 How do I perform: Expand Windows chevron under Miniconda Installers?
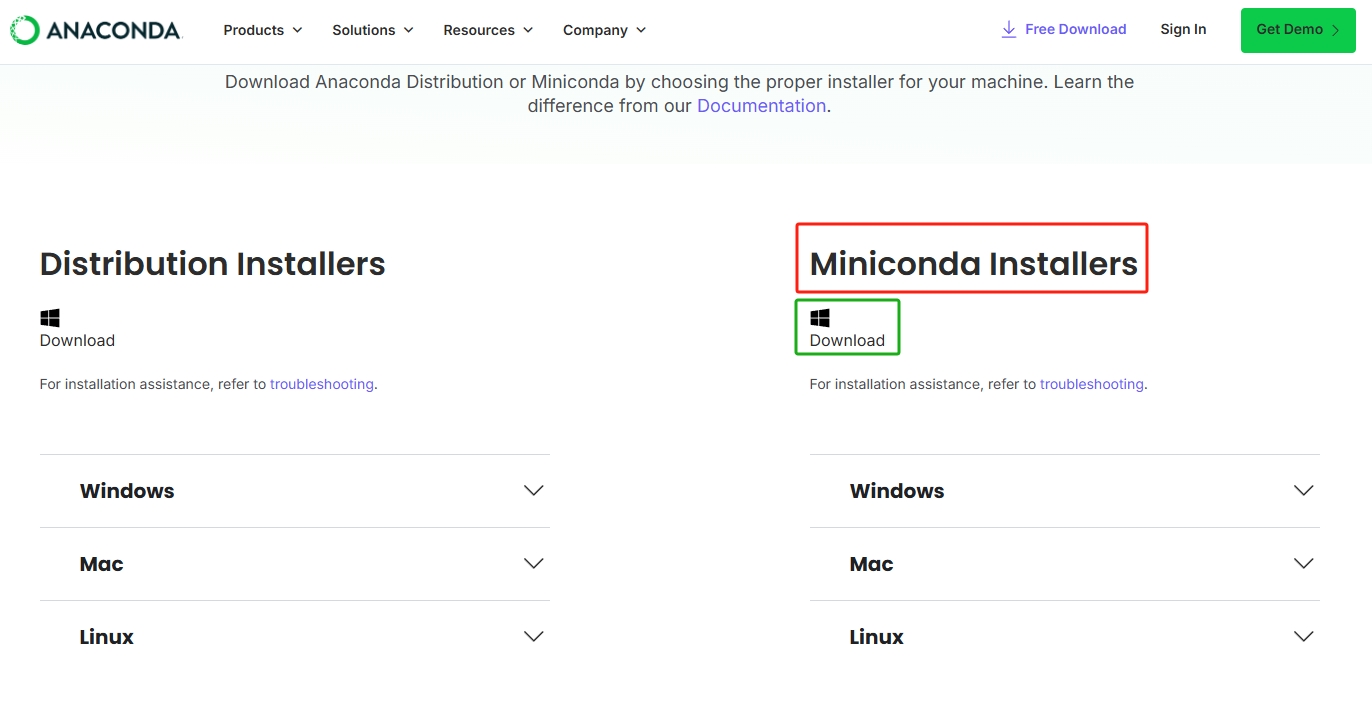pyautogui.click(x=1304, y=491)
